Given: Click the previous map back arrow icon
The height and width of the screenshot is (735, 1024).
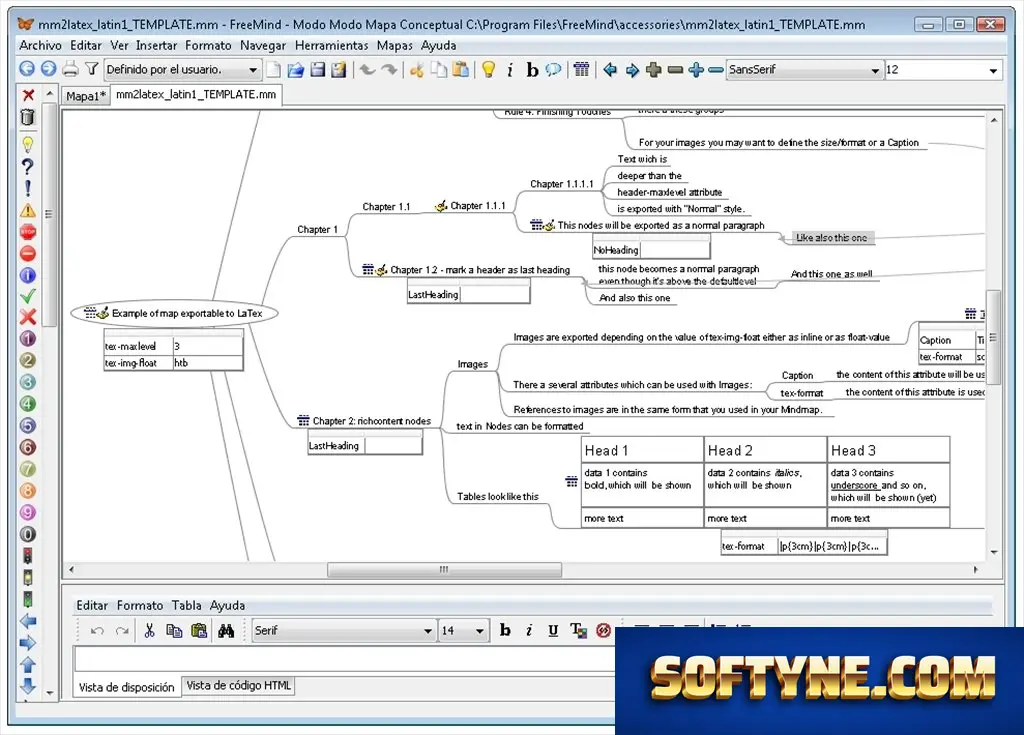Looking at the screenshot, I should point(27,69).
